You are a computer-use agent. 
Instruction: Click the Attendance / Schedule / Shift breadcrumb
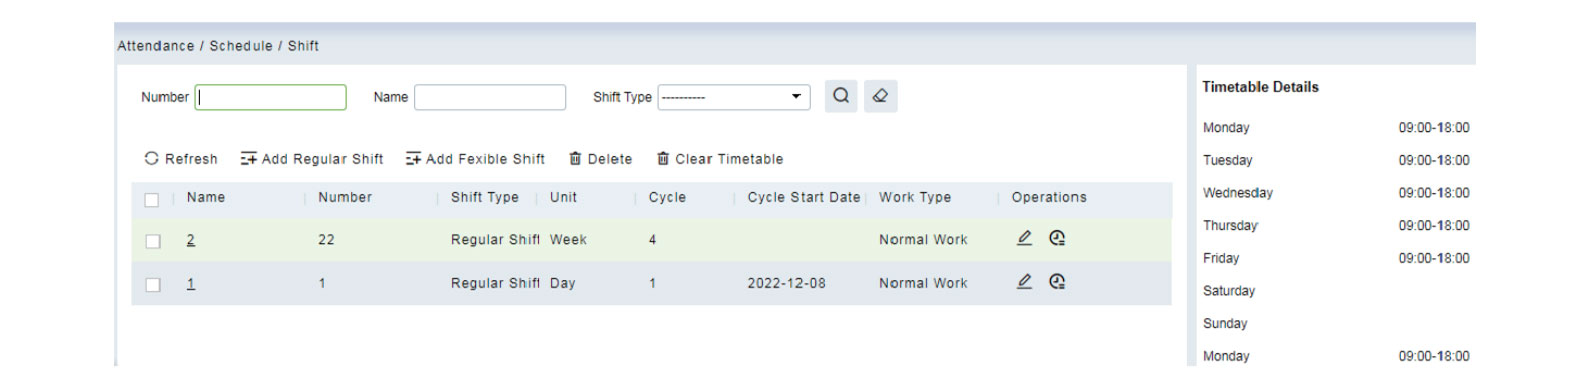click(218, 46)
